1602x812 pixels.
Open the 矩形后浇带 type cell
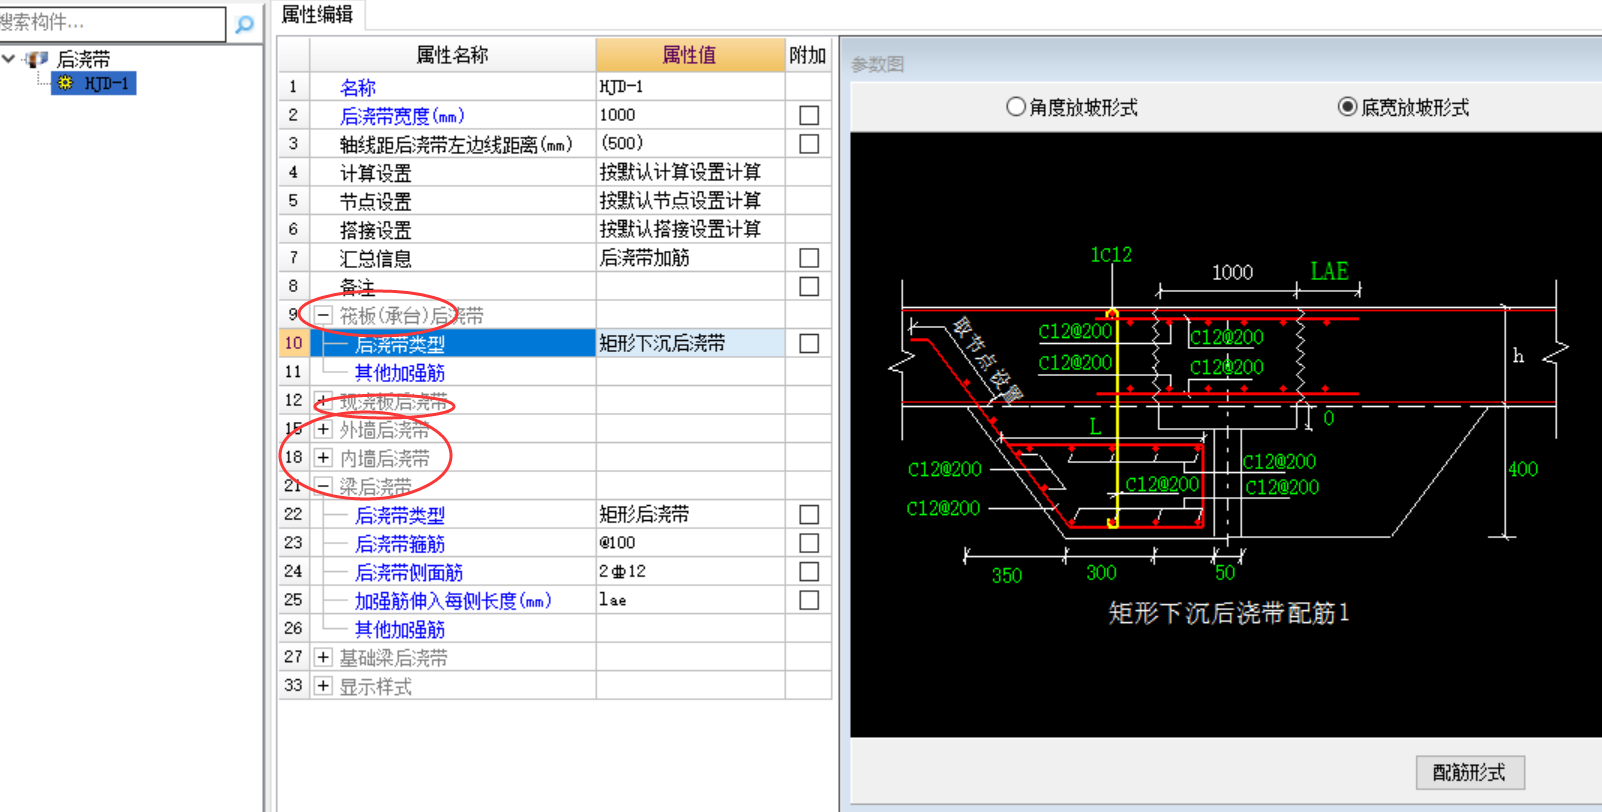tap(690, 515)
